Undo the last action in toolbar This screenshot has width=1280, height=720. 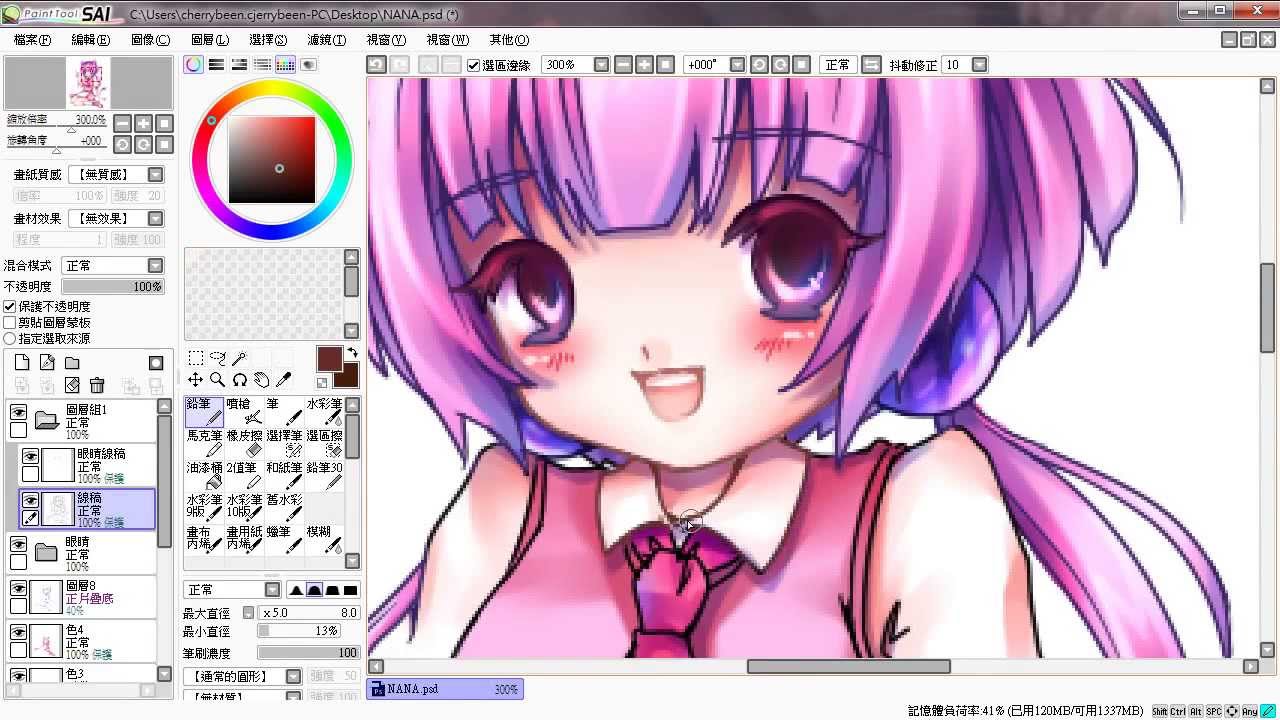(x=376, y=64)
